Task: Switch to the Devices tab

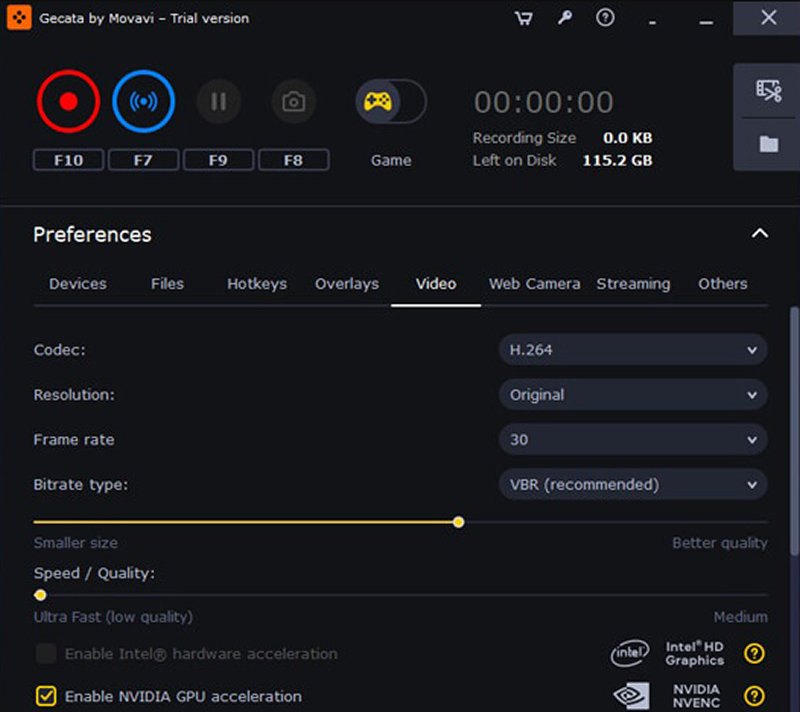Action: tap(78, 284)
